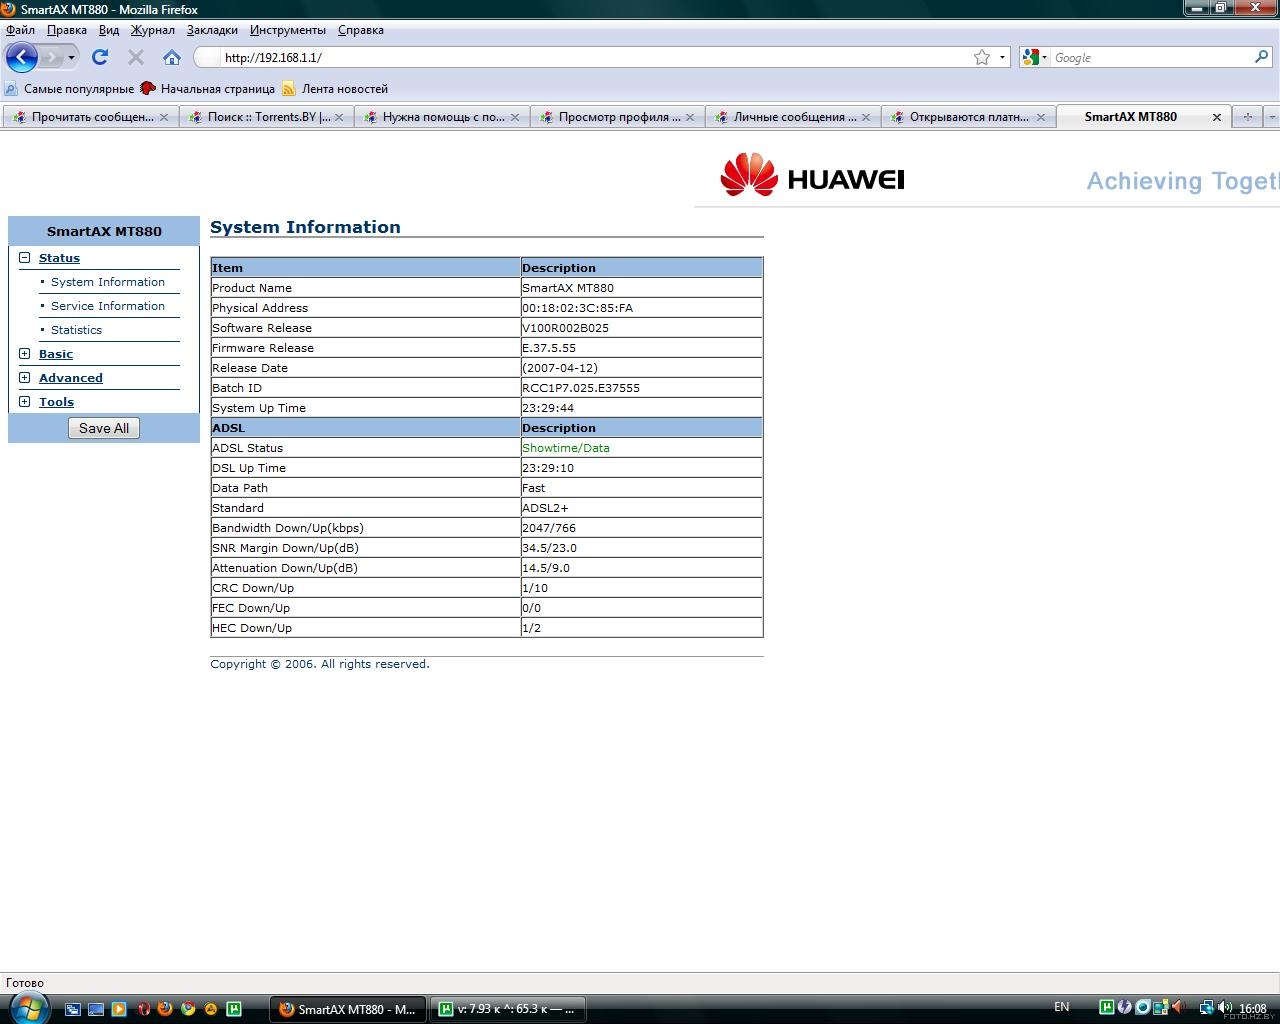Click the 16:08 system clock

(x=1253, y=1008)
